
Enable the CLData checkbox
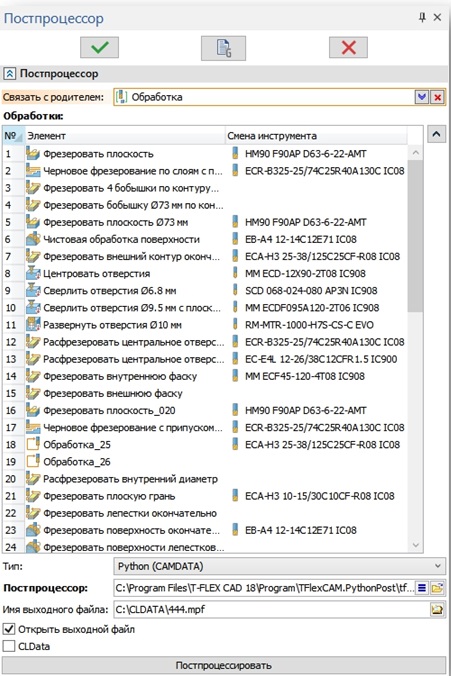pyautogui.click(x=9, y=646)
